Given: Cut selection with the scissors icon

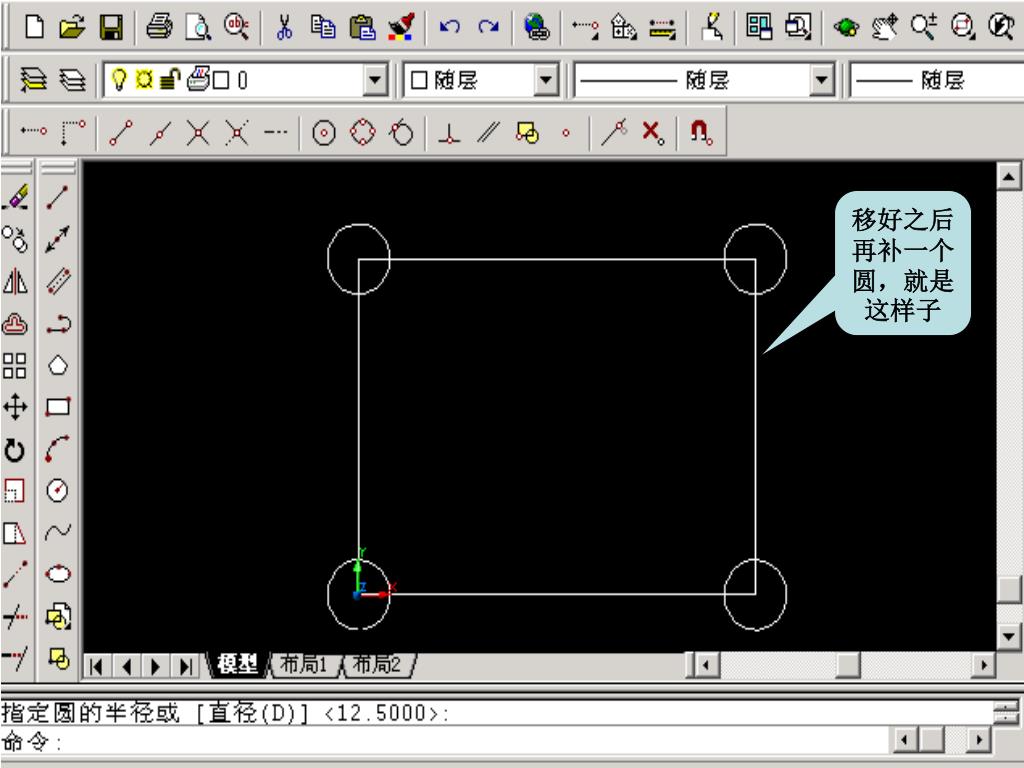Looking at the screenshot, I should click(284, 27).
